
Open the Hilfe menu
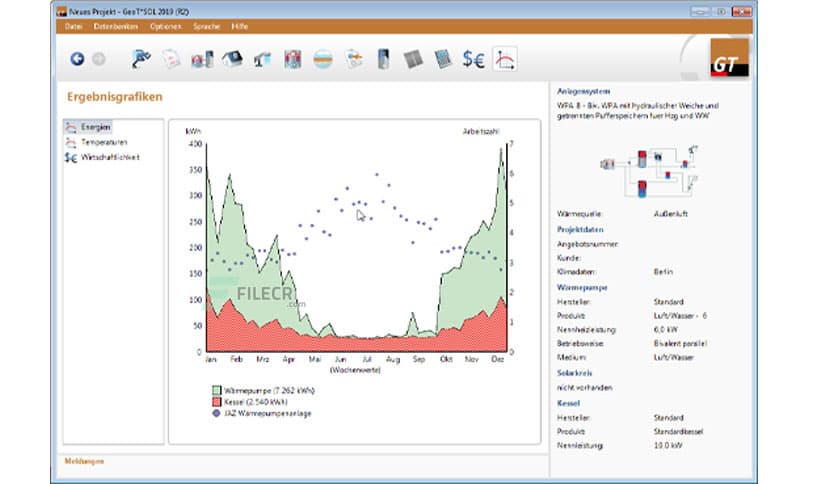[239, 26]
